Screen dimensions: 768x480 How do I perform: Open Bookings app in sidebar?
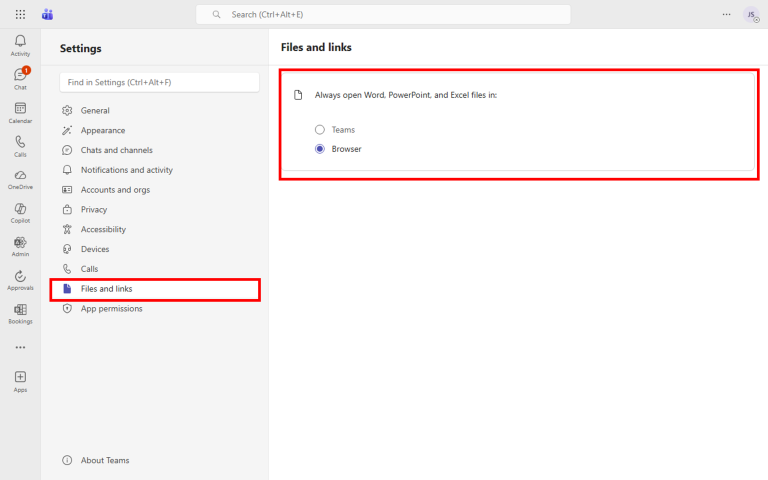click(20, 313)
